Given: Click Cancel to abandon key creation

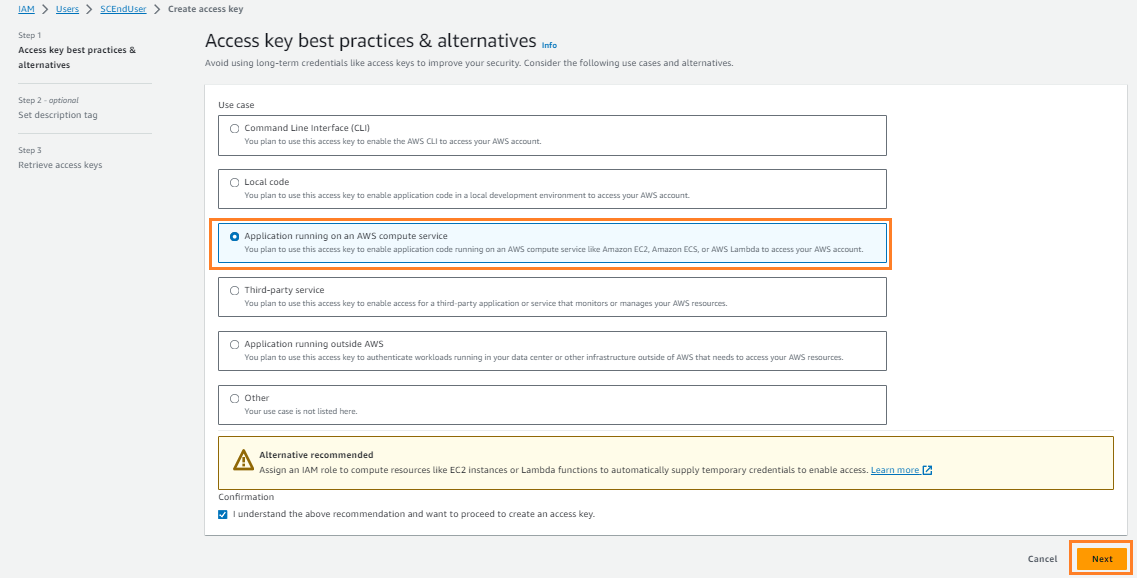Looking at the screenshot, I should pos(1042,559).
